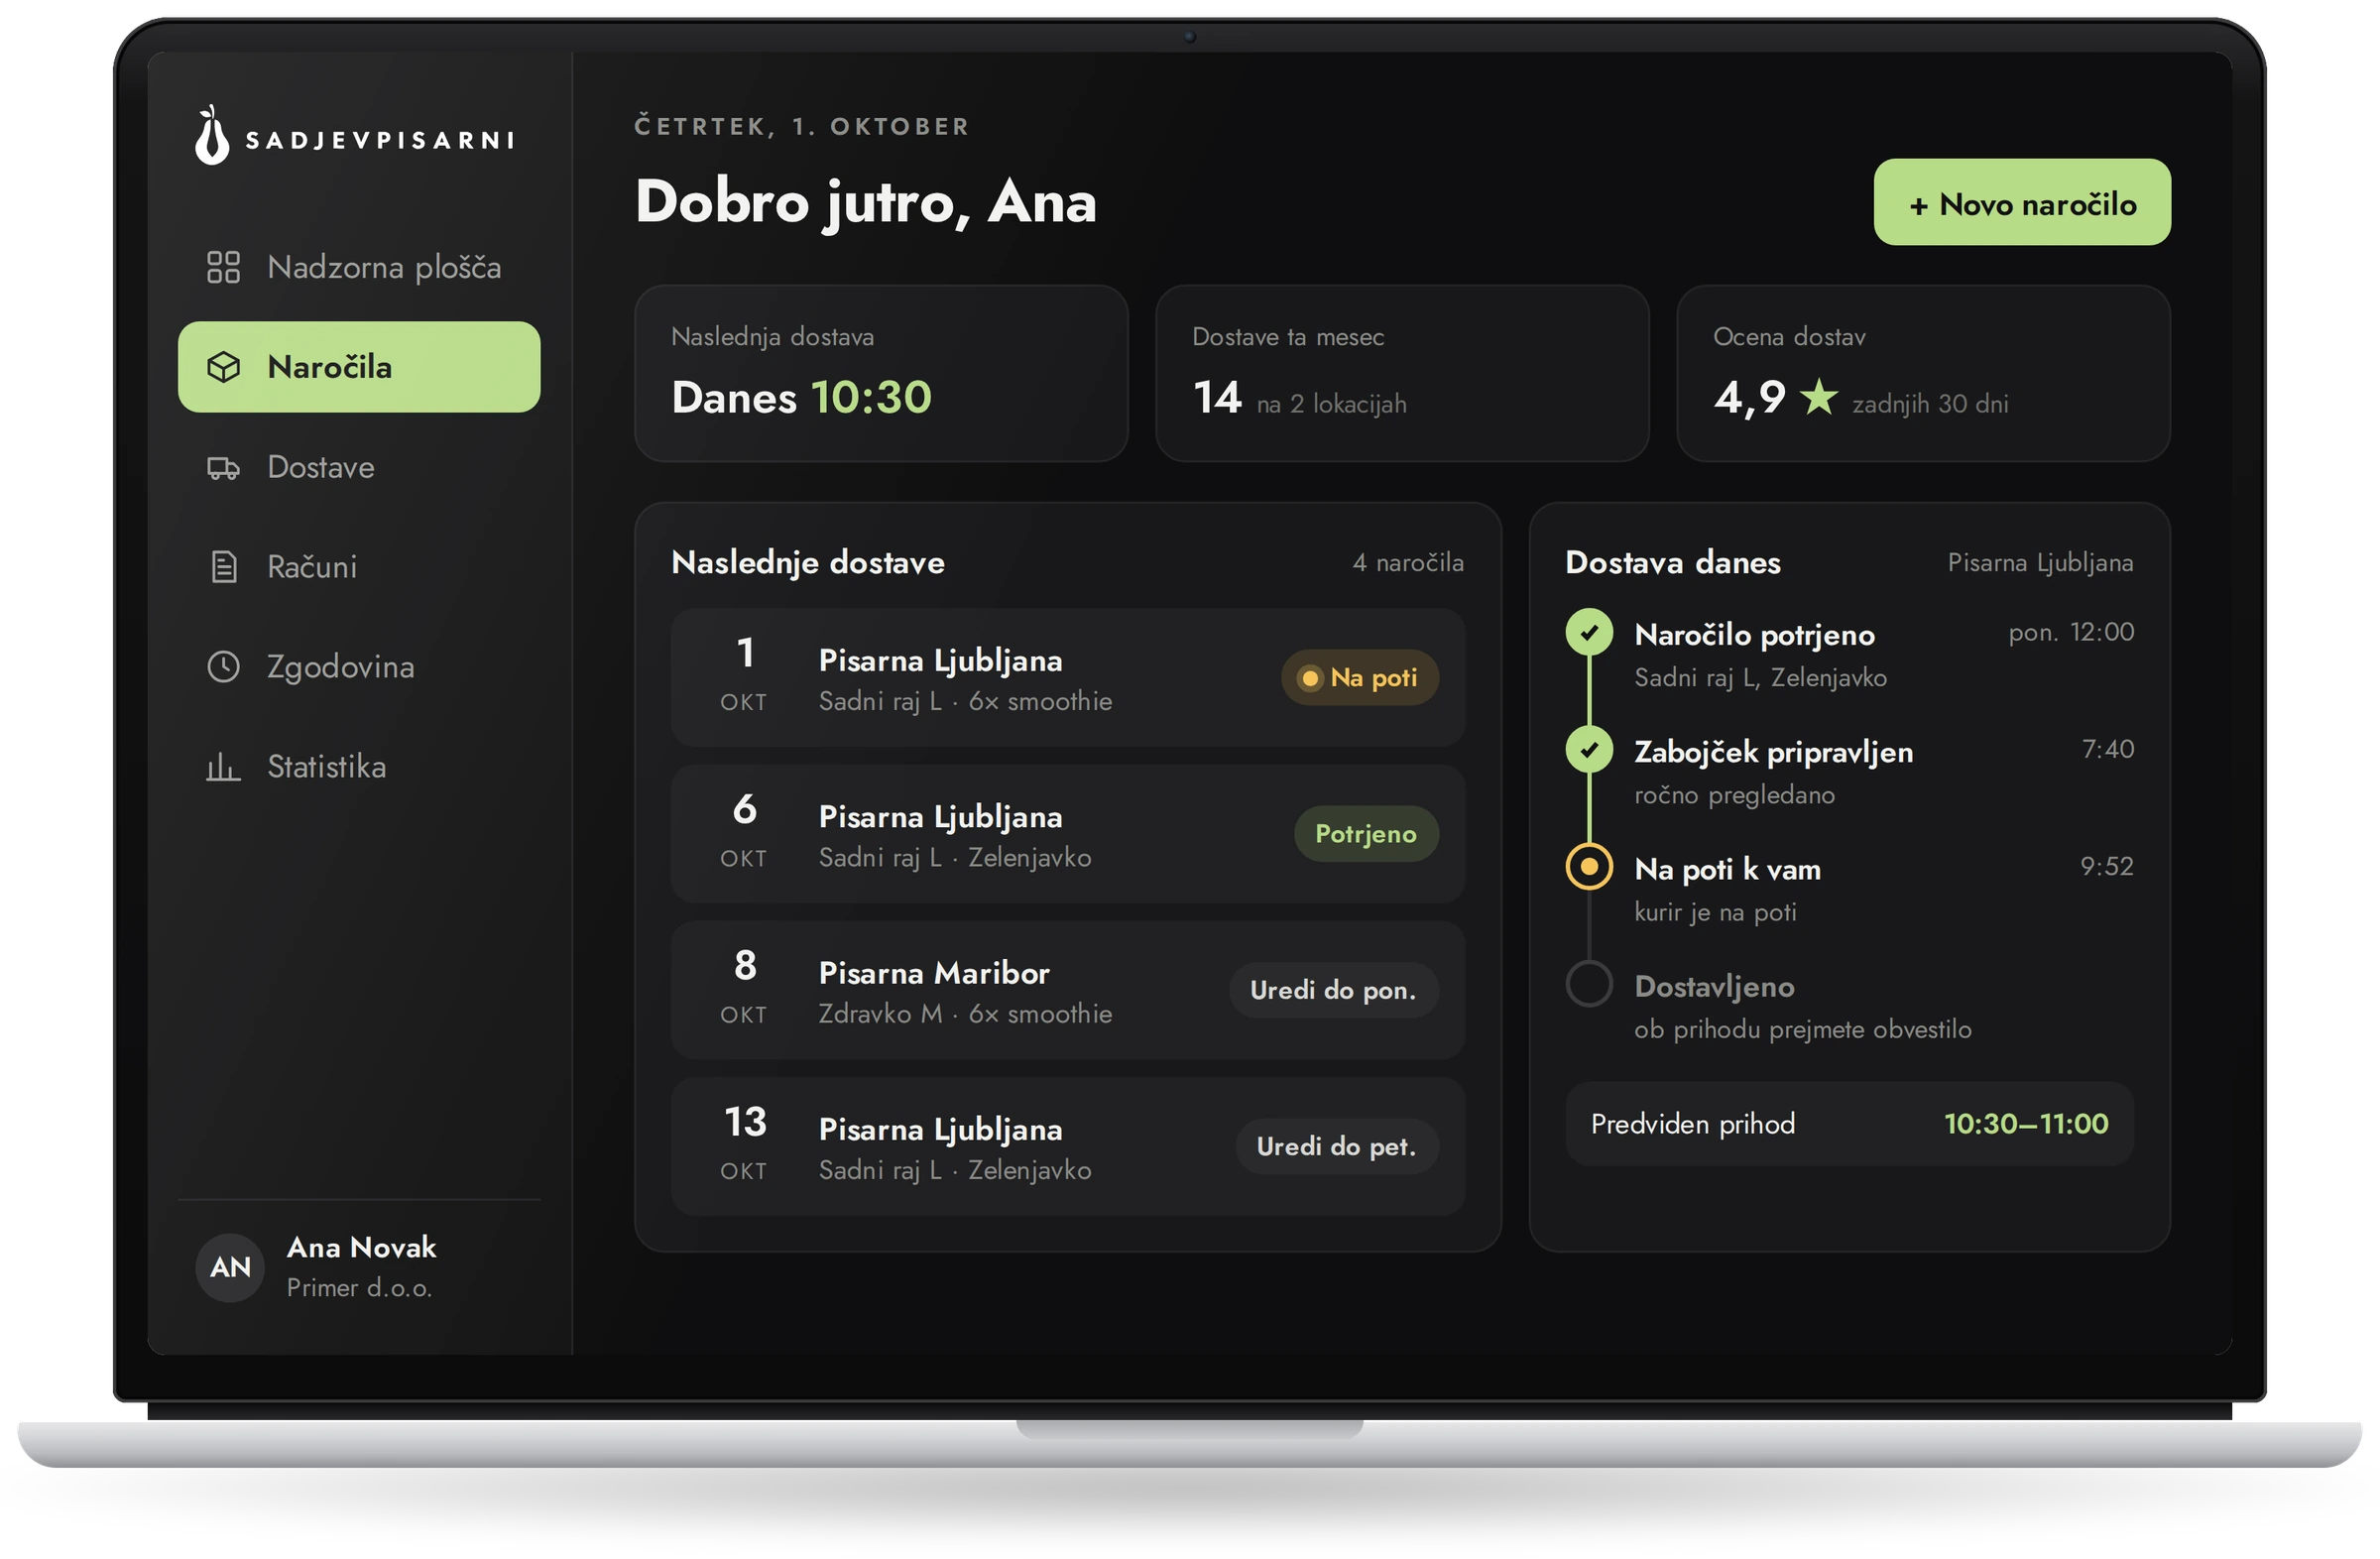This screenshot has height=1559, width=2380.
Task: Click the Naročila box icon
Action: (223, 367)
